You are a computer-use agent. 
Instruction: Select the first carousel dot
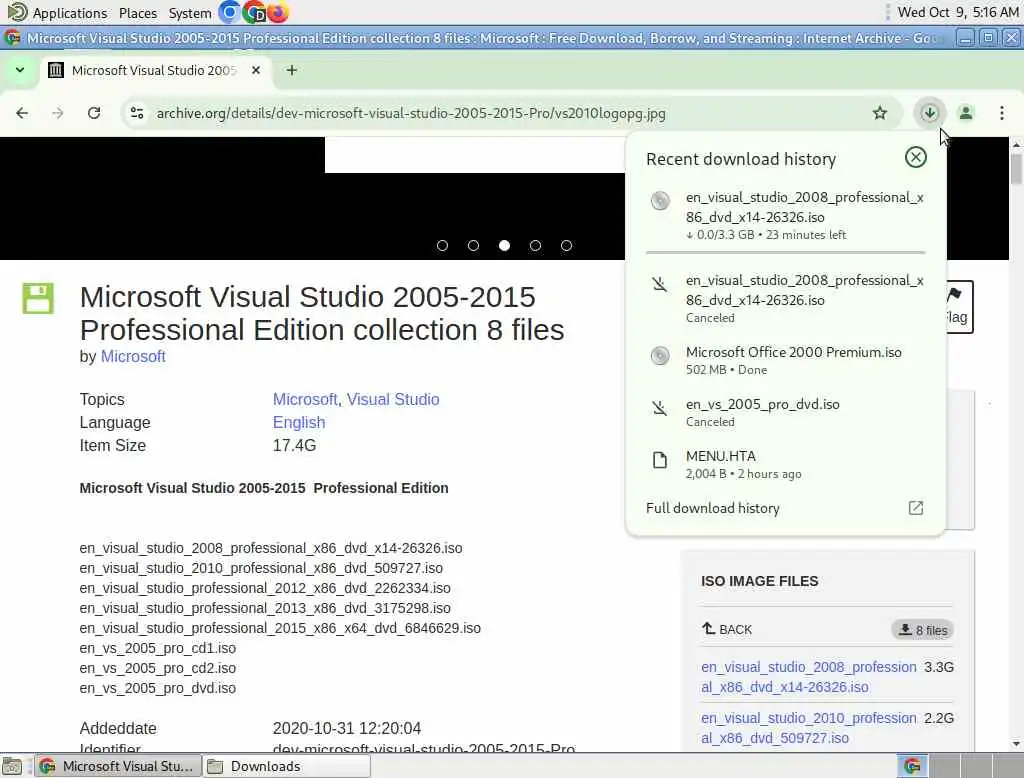tap(442, 246)
